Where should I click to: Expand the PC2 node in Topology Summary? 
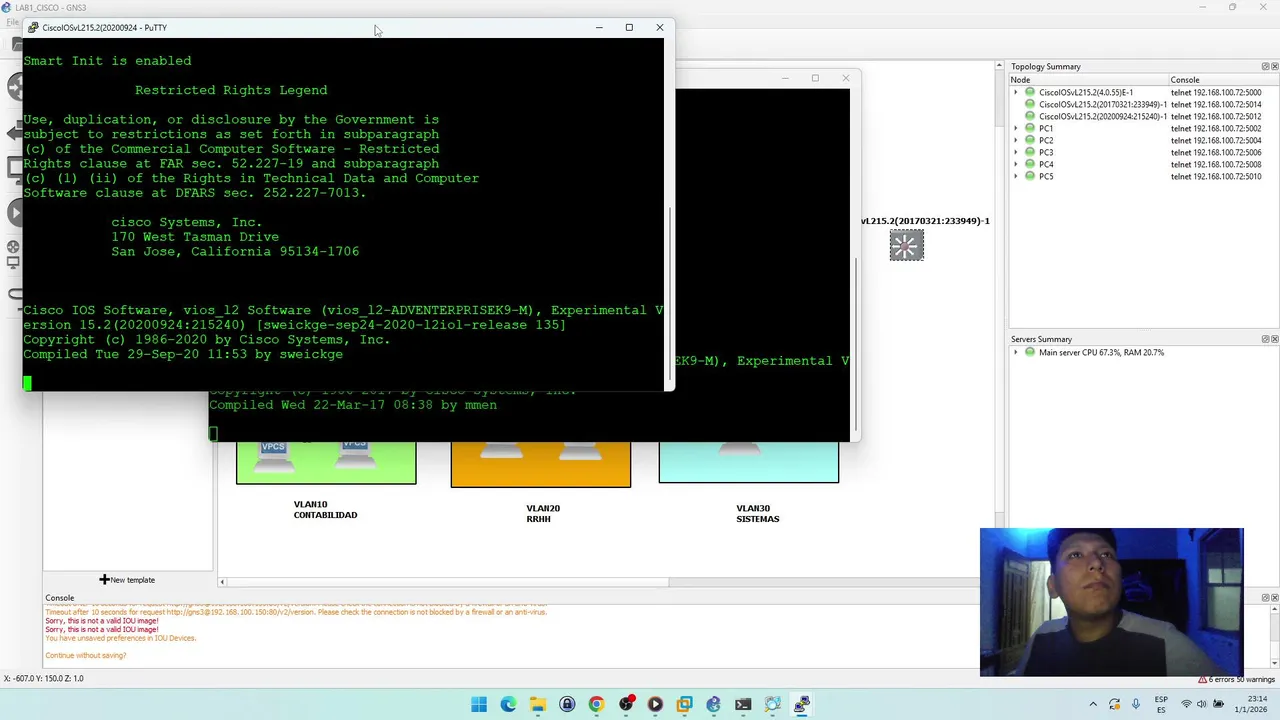click(x=1016, y=140)
